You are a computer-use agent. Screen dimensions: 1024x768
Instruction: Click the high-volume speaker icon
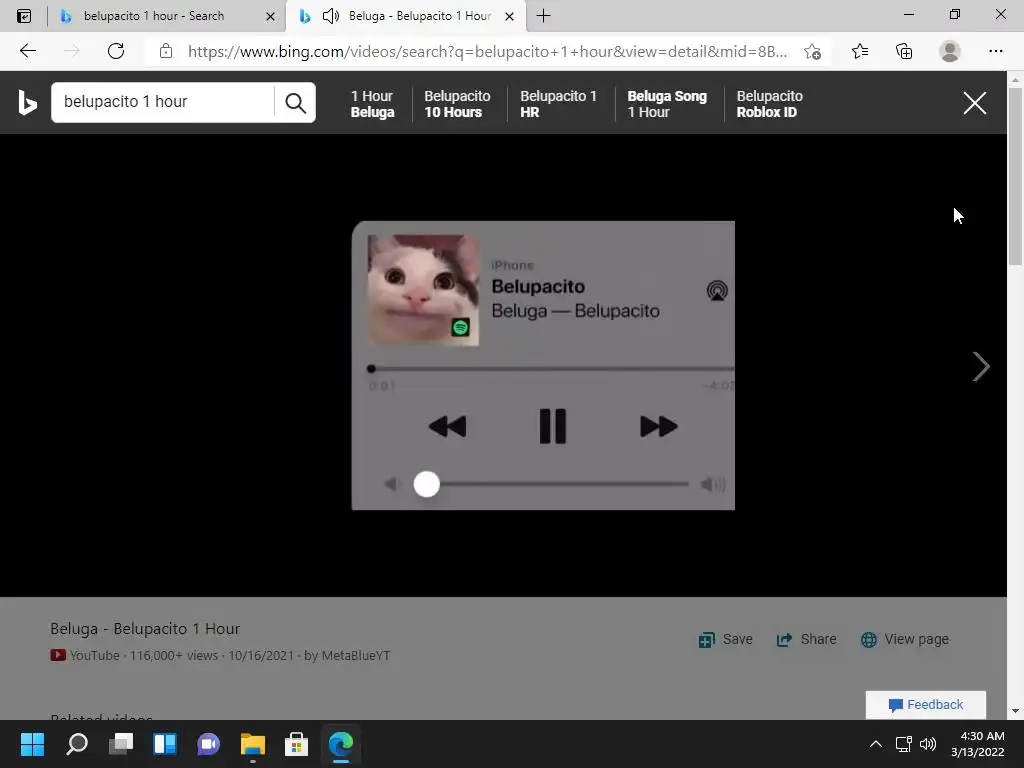[x=712, y=485]
